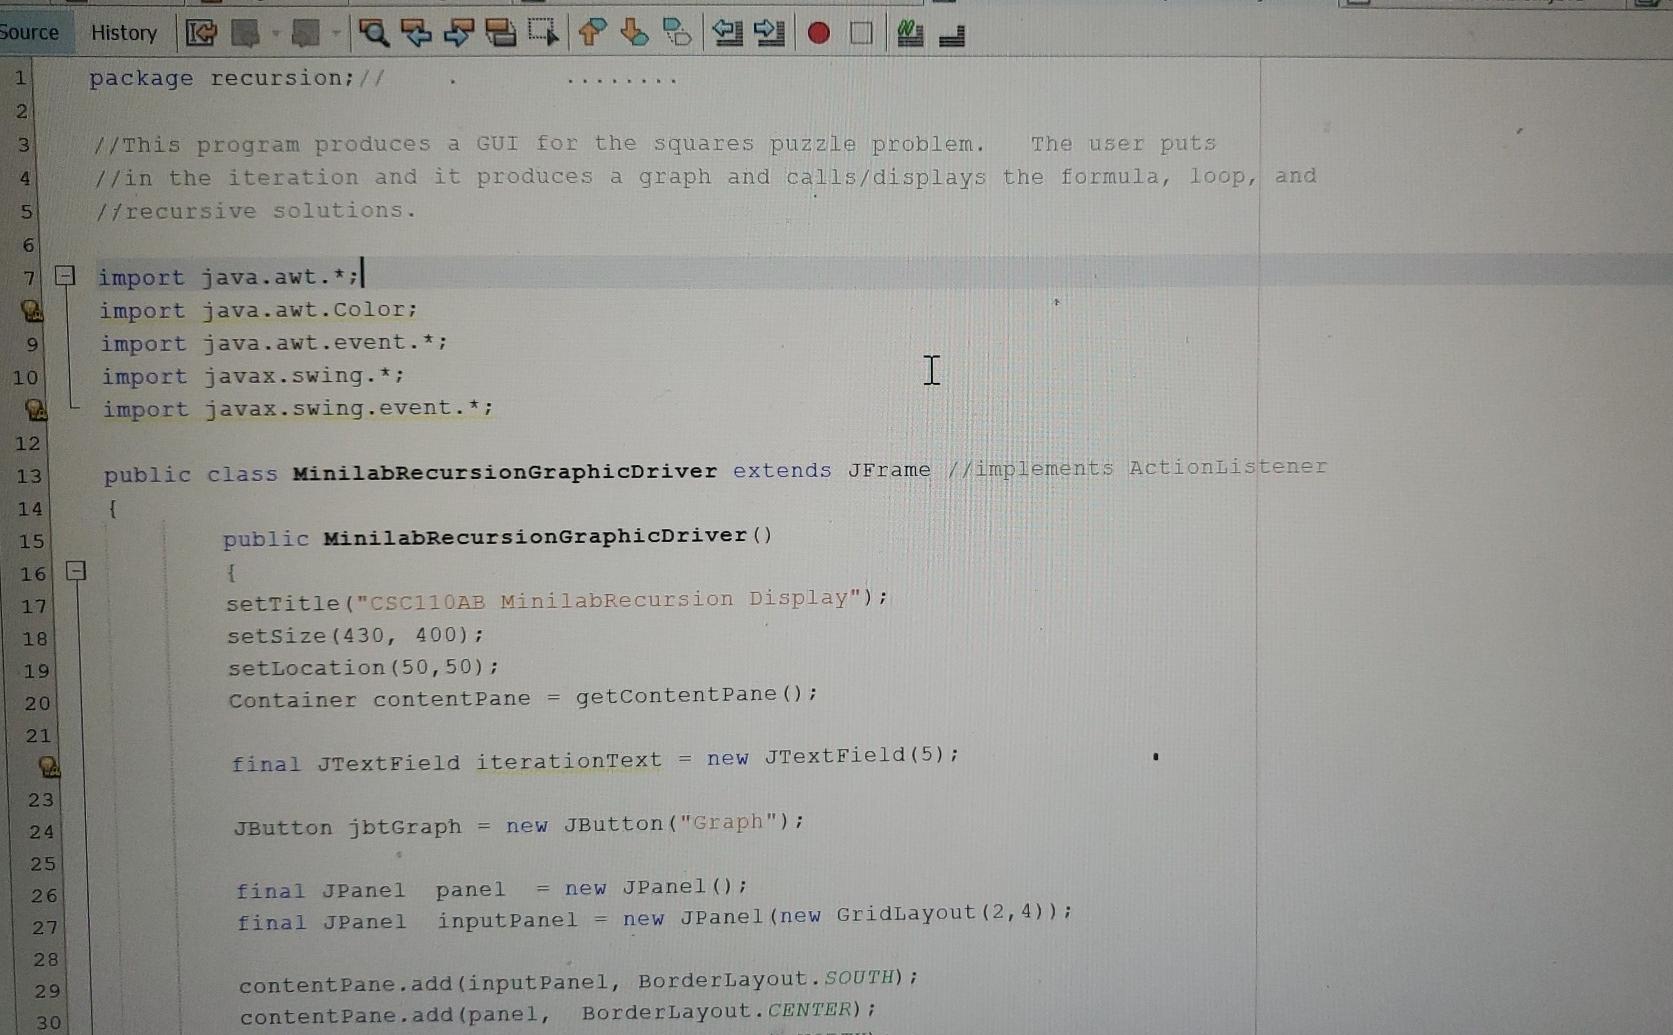
Task: Switch to the History tab
Action: [x=122, y=33]
